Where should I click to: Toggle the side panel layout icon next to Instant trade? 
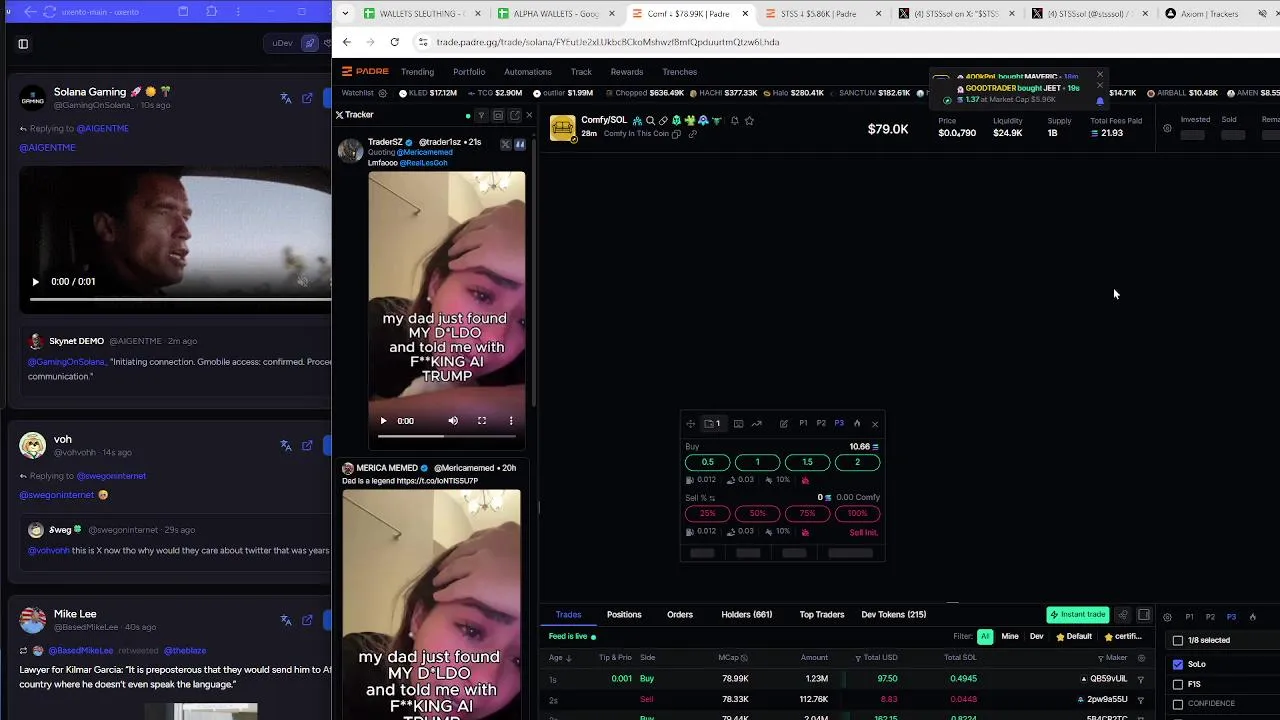tap(1144, 615)
